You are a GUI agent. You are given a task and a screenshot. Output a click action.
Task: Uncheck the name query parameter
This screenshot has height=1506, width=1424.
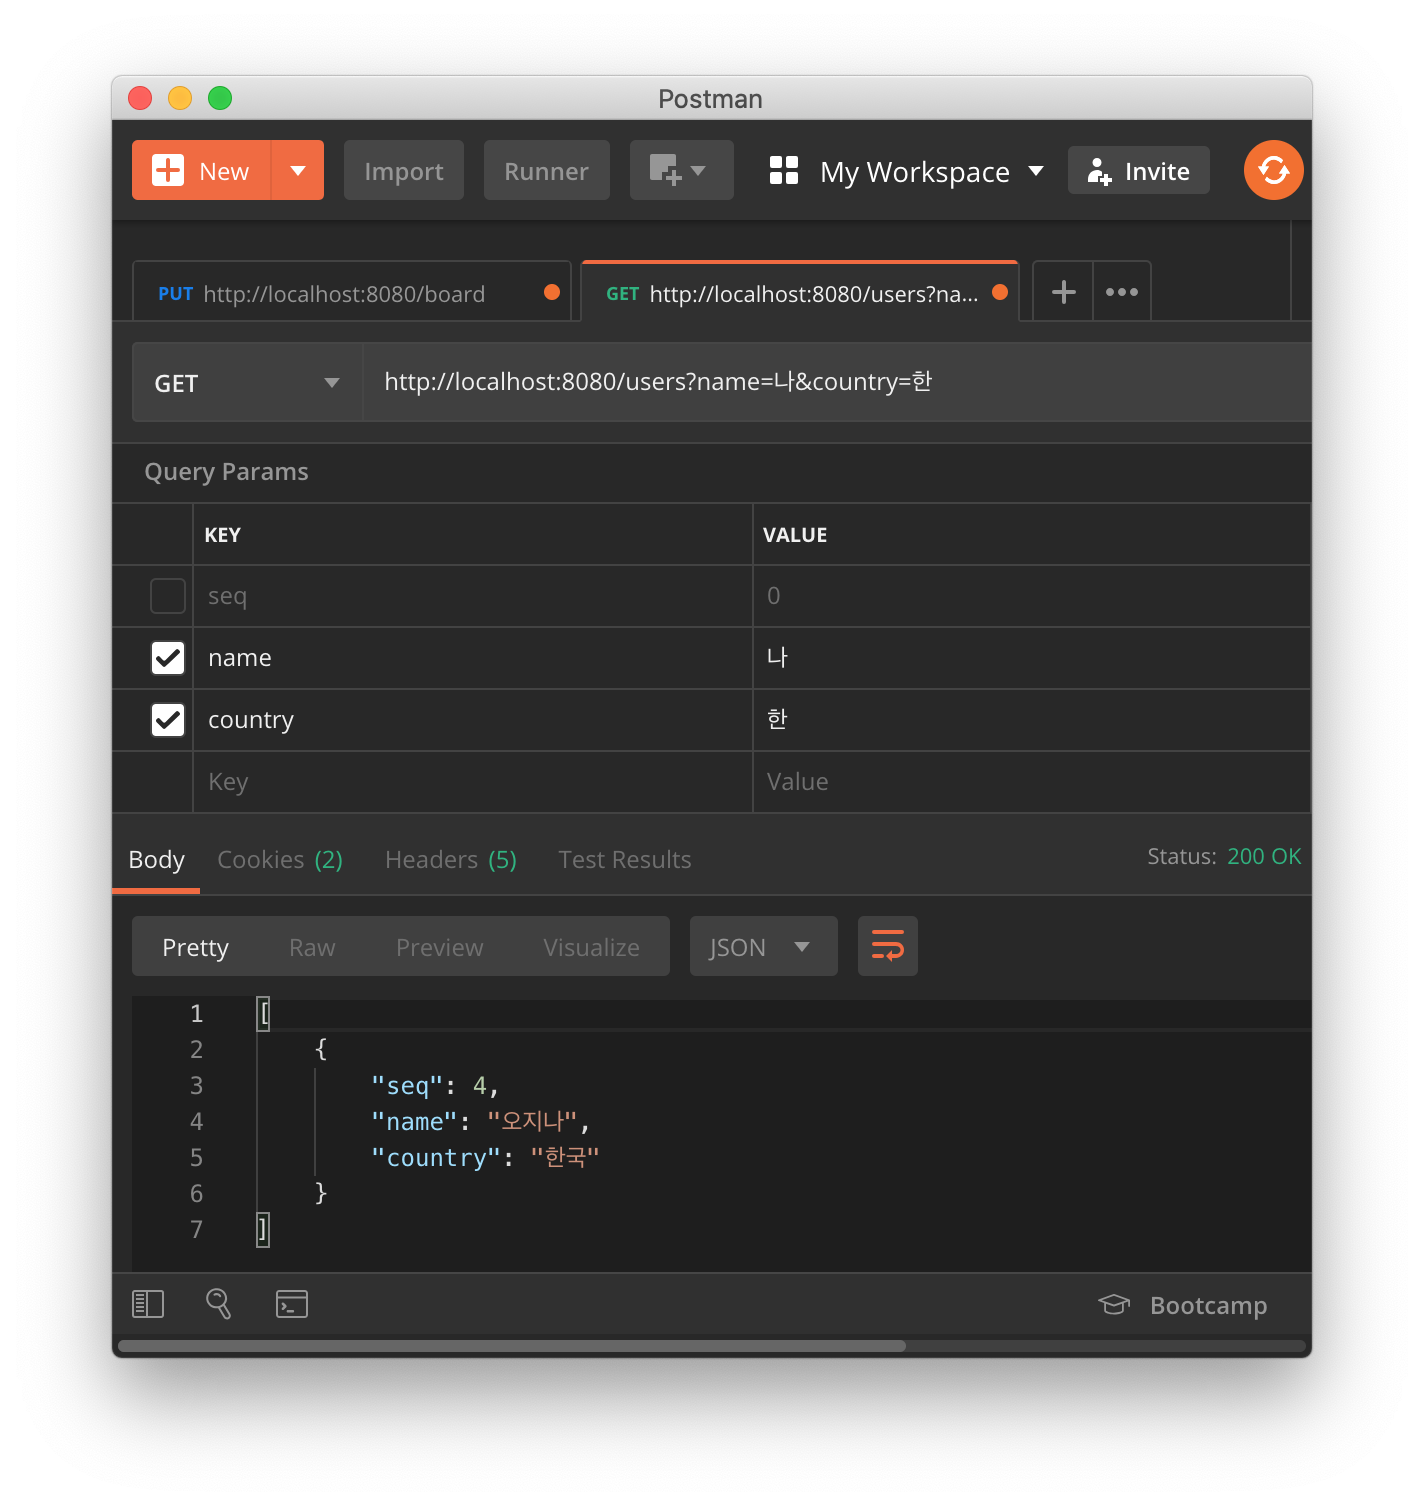tap(168, 658)
